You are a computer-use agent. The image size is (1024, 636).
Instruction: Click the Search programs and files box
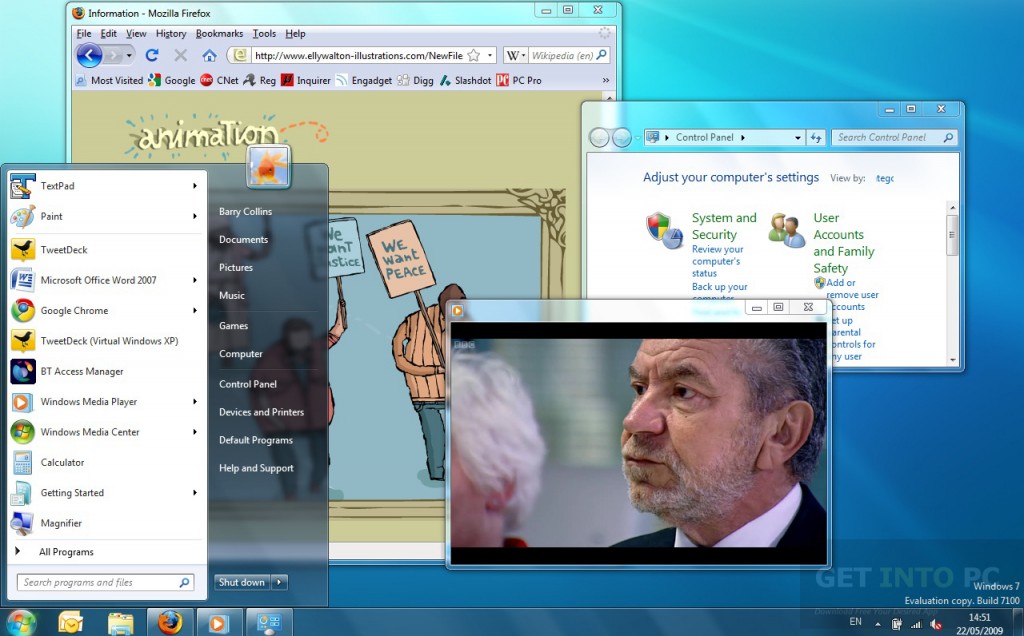(105, 582)
